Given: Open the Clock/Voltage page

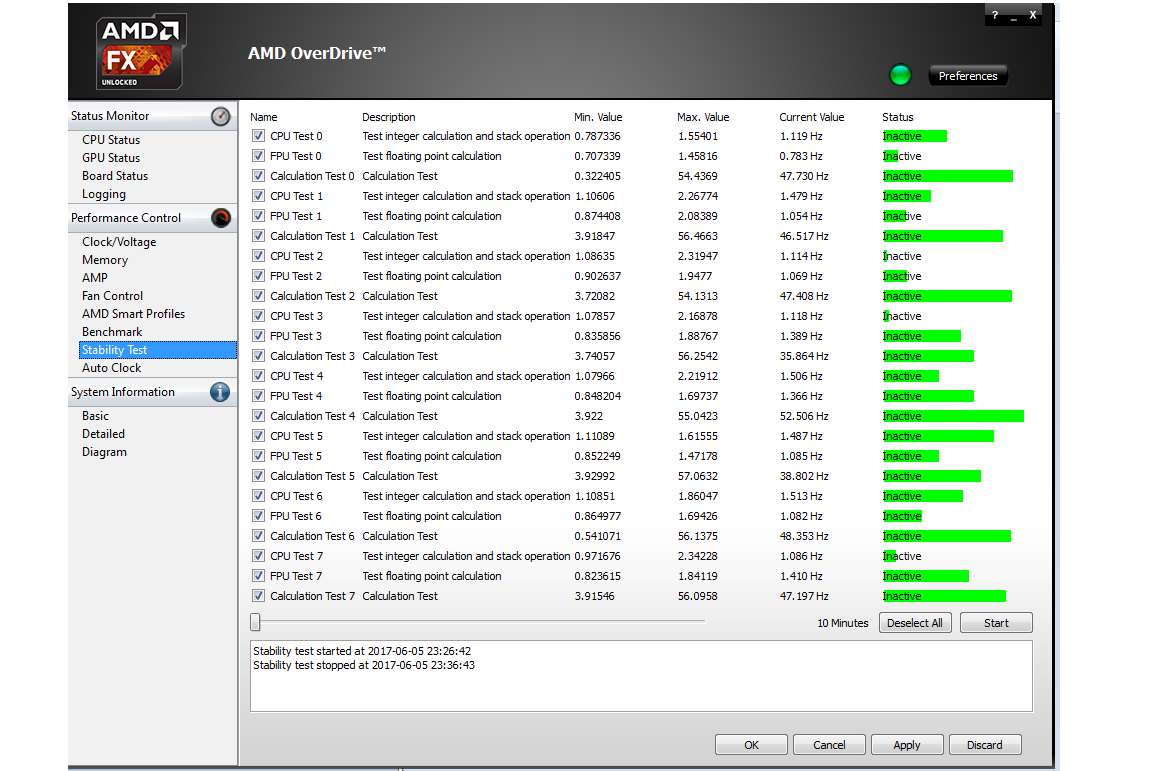Looking at the screenshot, I should tap(119, 242).
